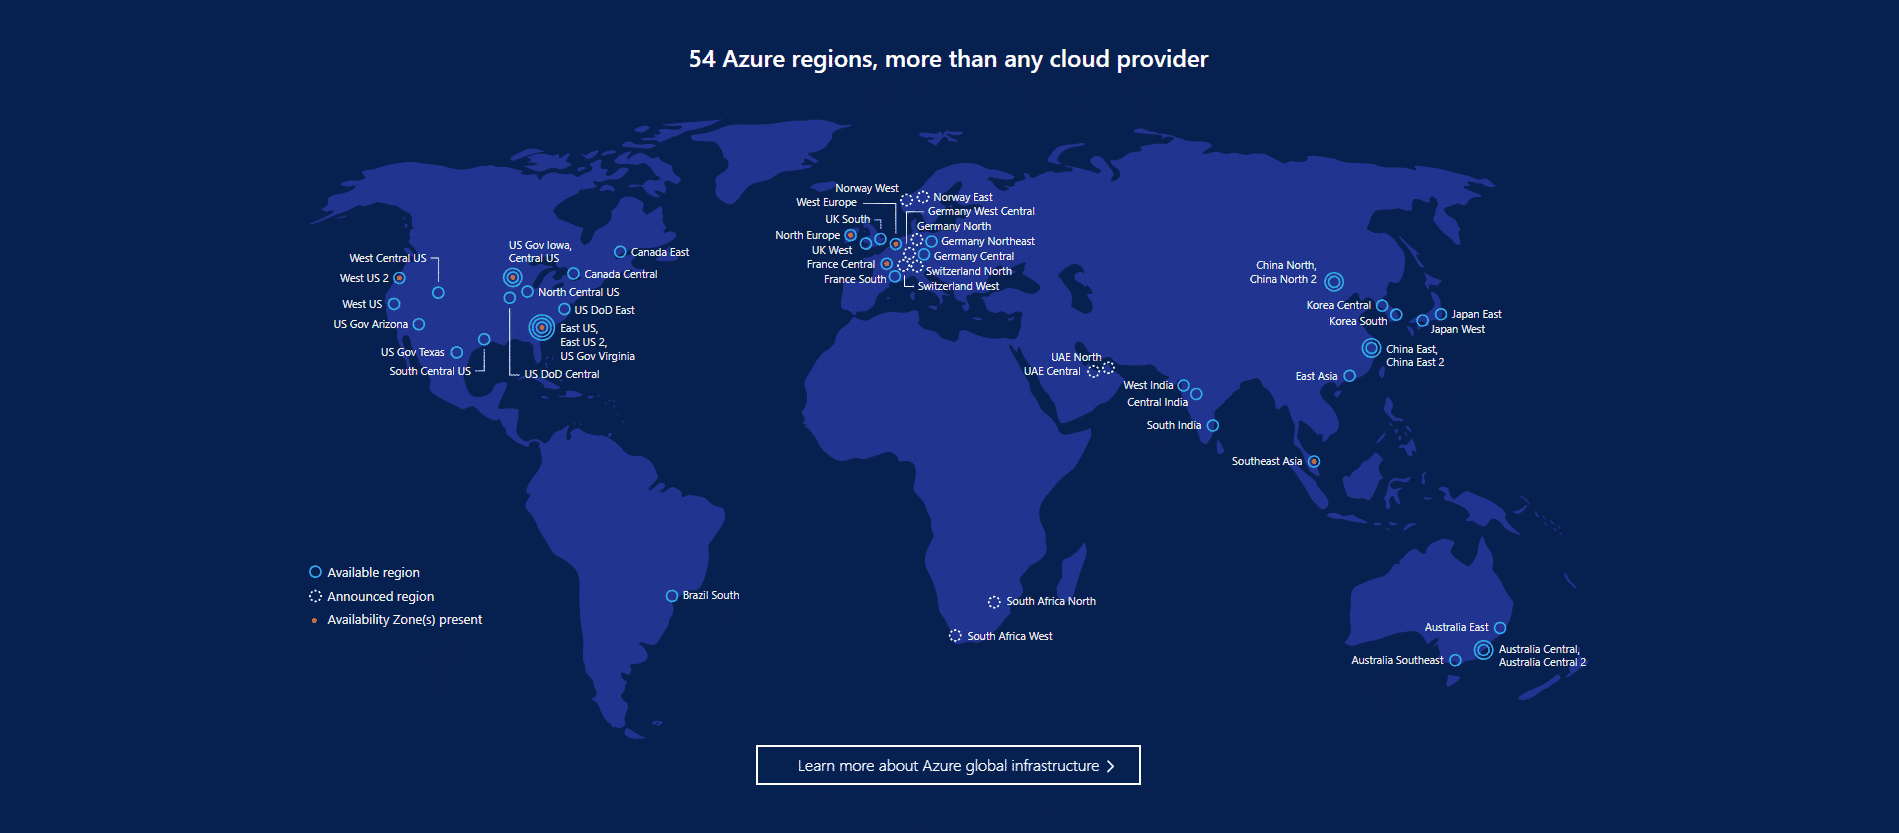Select the Central India region marker
1899x833 pixels.
tap(1196, 394)
